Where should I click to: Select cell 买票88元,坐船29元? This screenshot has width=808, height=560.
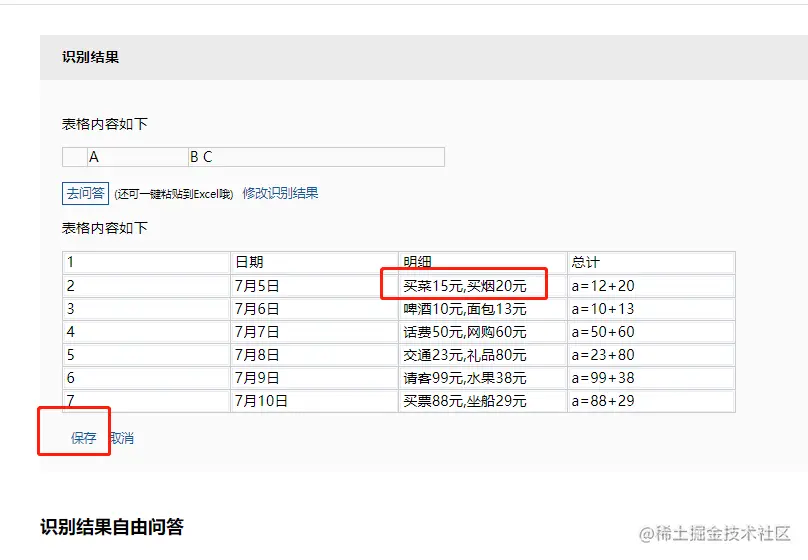pos(482,401)
